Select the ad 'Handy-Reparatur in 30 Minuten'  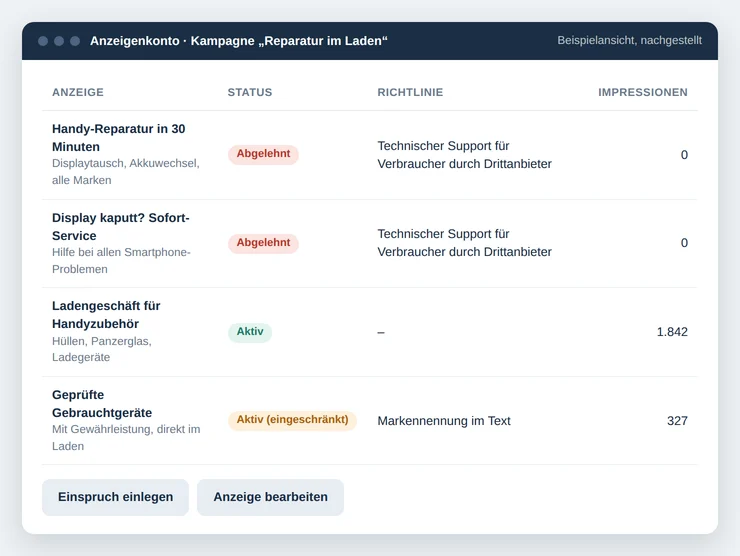118,137
